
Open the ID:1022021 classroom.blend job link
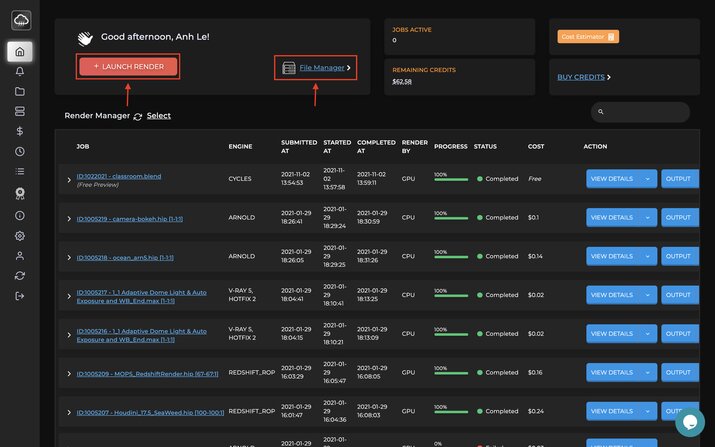click(x=119, y=177)
